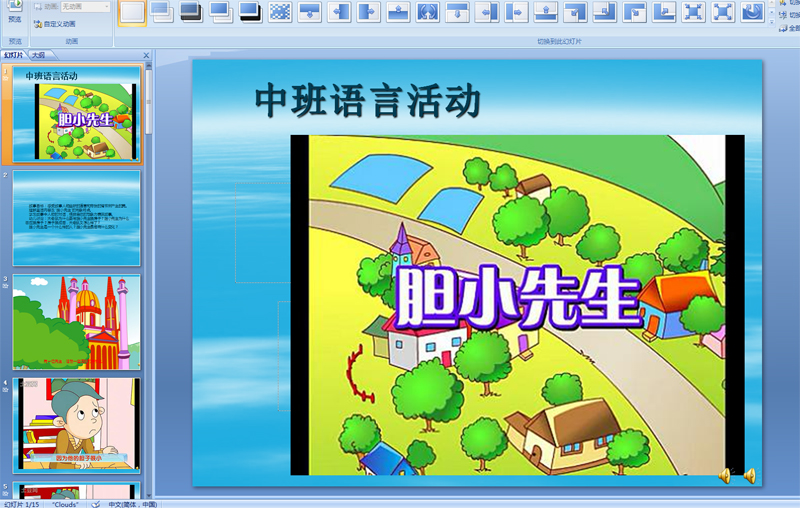Select the No Transition blank thumbnail
800x508 pixels.
click(x=133, y=12)
